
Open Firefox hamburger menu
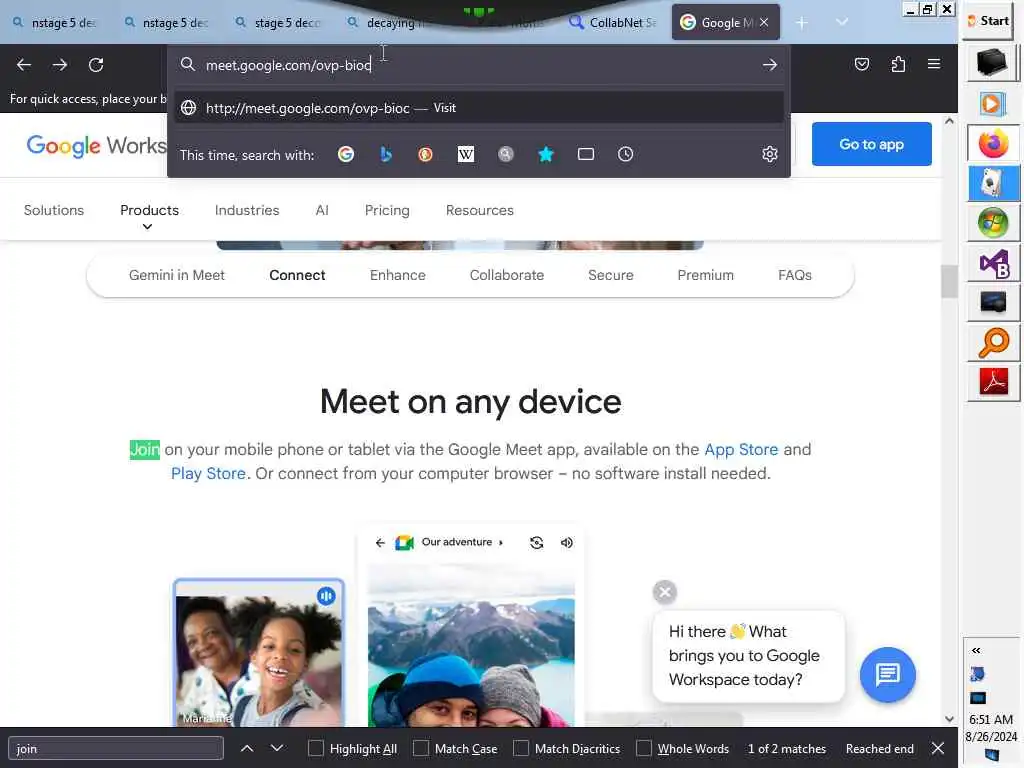934,63
